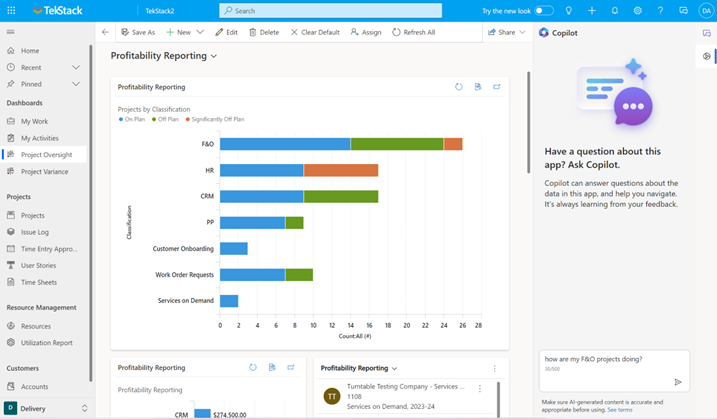
Task: Refresh the lower Profitability Reporting chart
Action: click(253, 367)
